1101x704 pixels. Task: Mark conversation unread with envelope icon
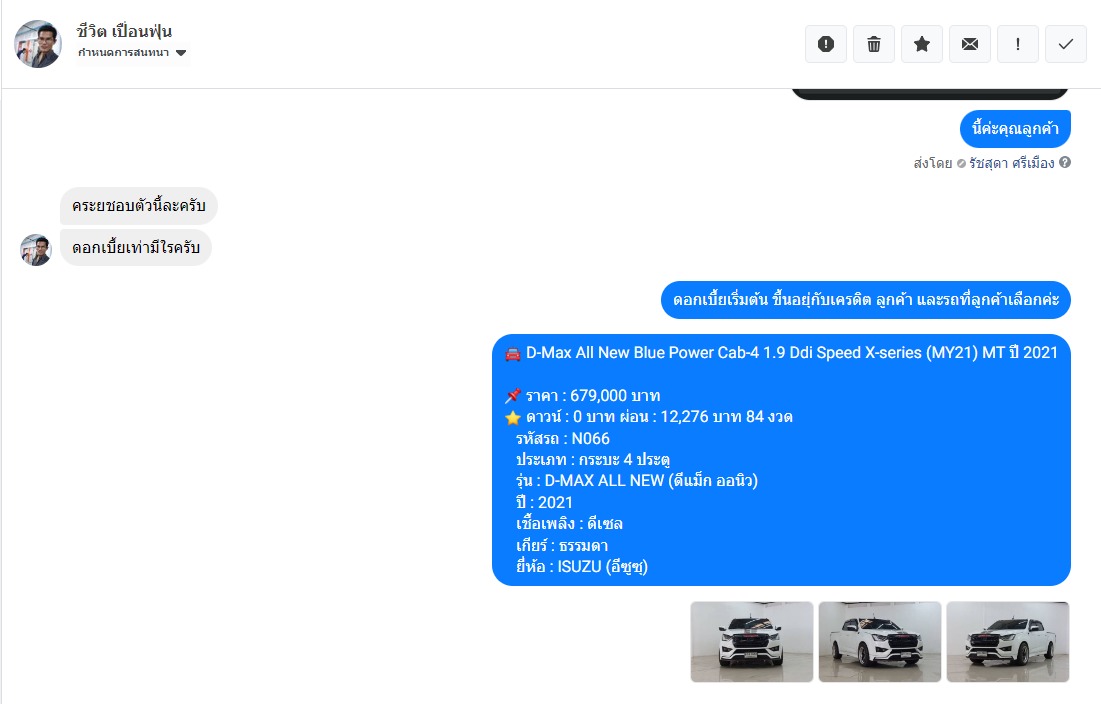(x=970, y=44)
